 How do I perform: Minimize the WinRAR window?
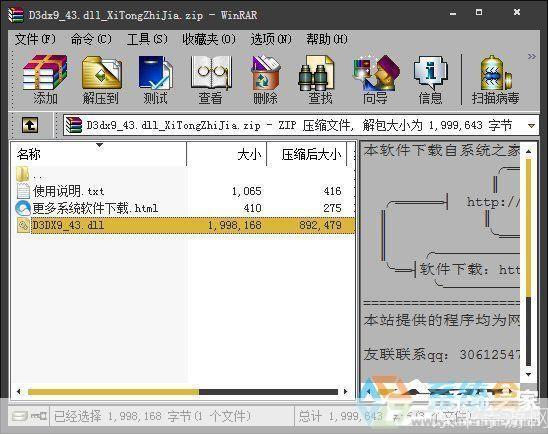(x=453, y=13)
